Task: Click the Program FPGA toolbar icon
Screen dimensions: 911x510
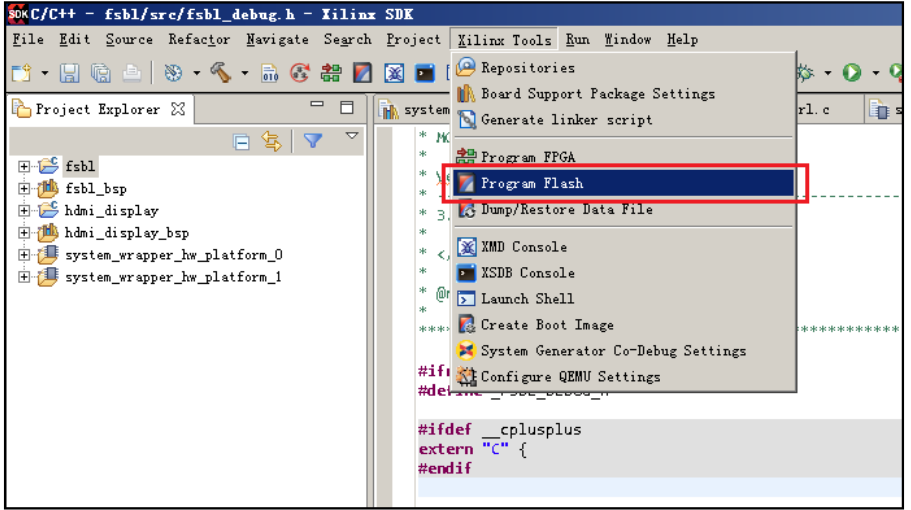Action: click(331, 73)
